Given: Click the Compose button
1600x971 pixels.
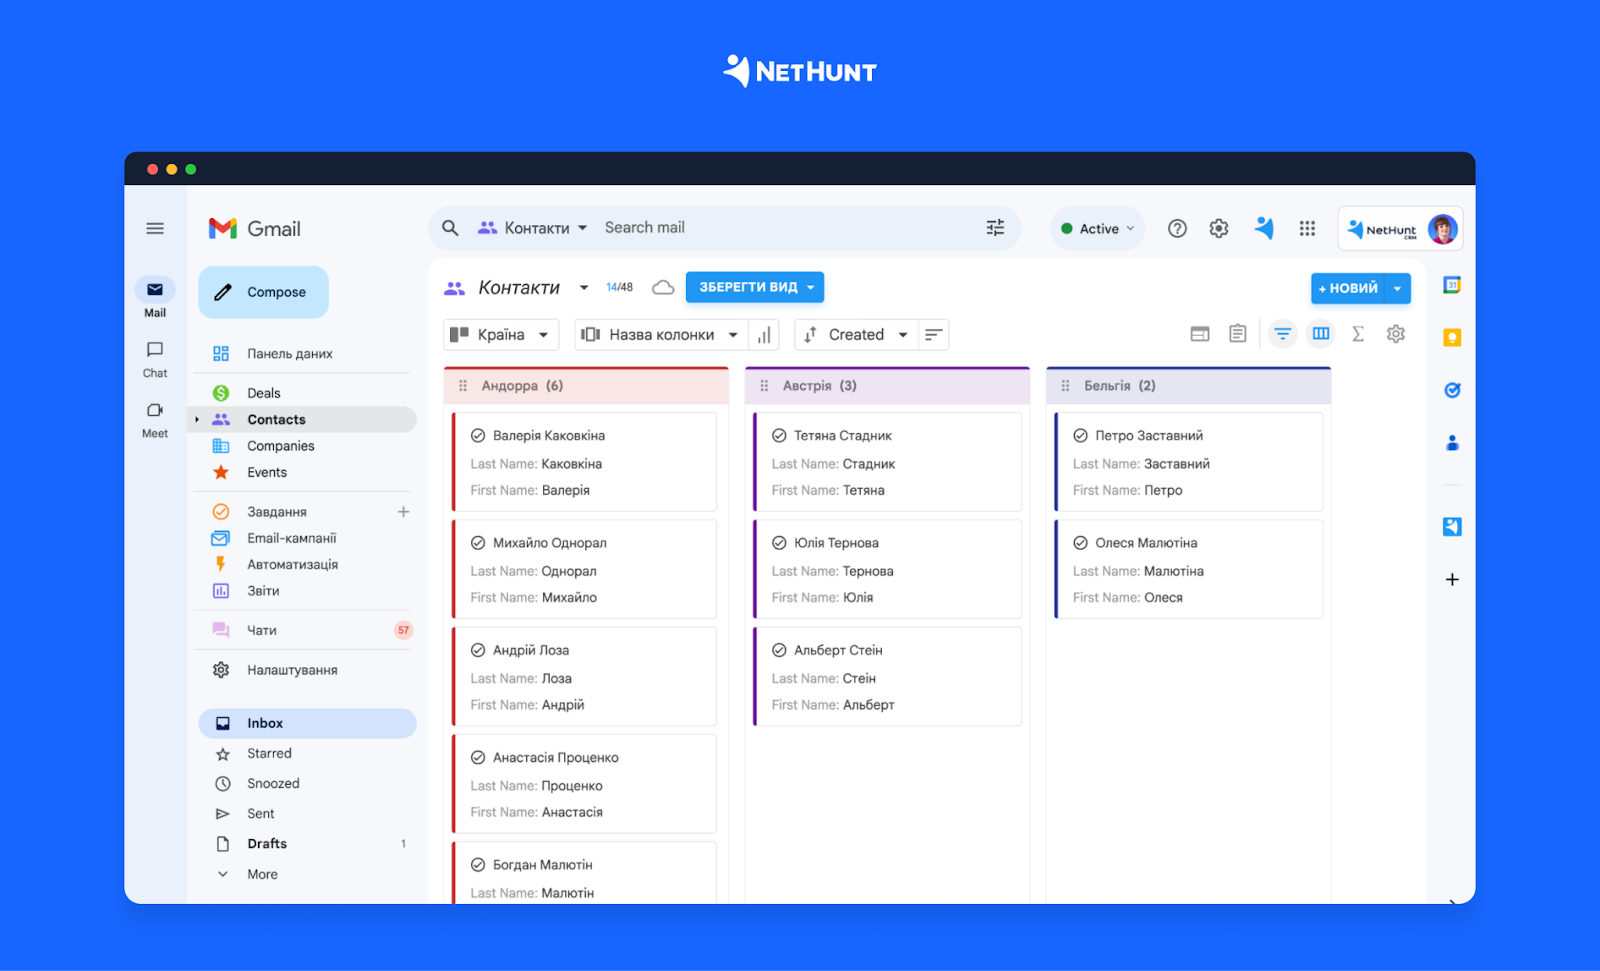Looking at the screenshot, I should pyautogui.click(x=263, y=292).
